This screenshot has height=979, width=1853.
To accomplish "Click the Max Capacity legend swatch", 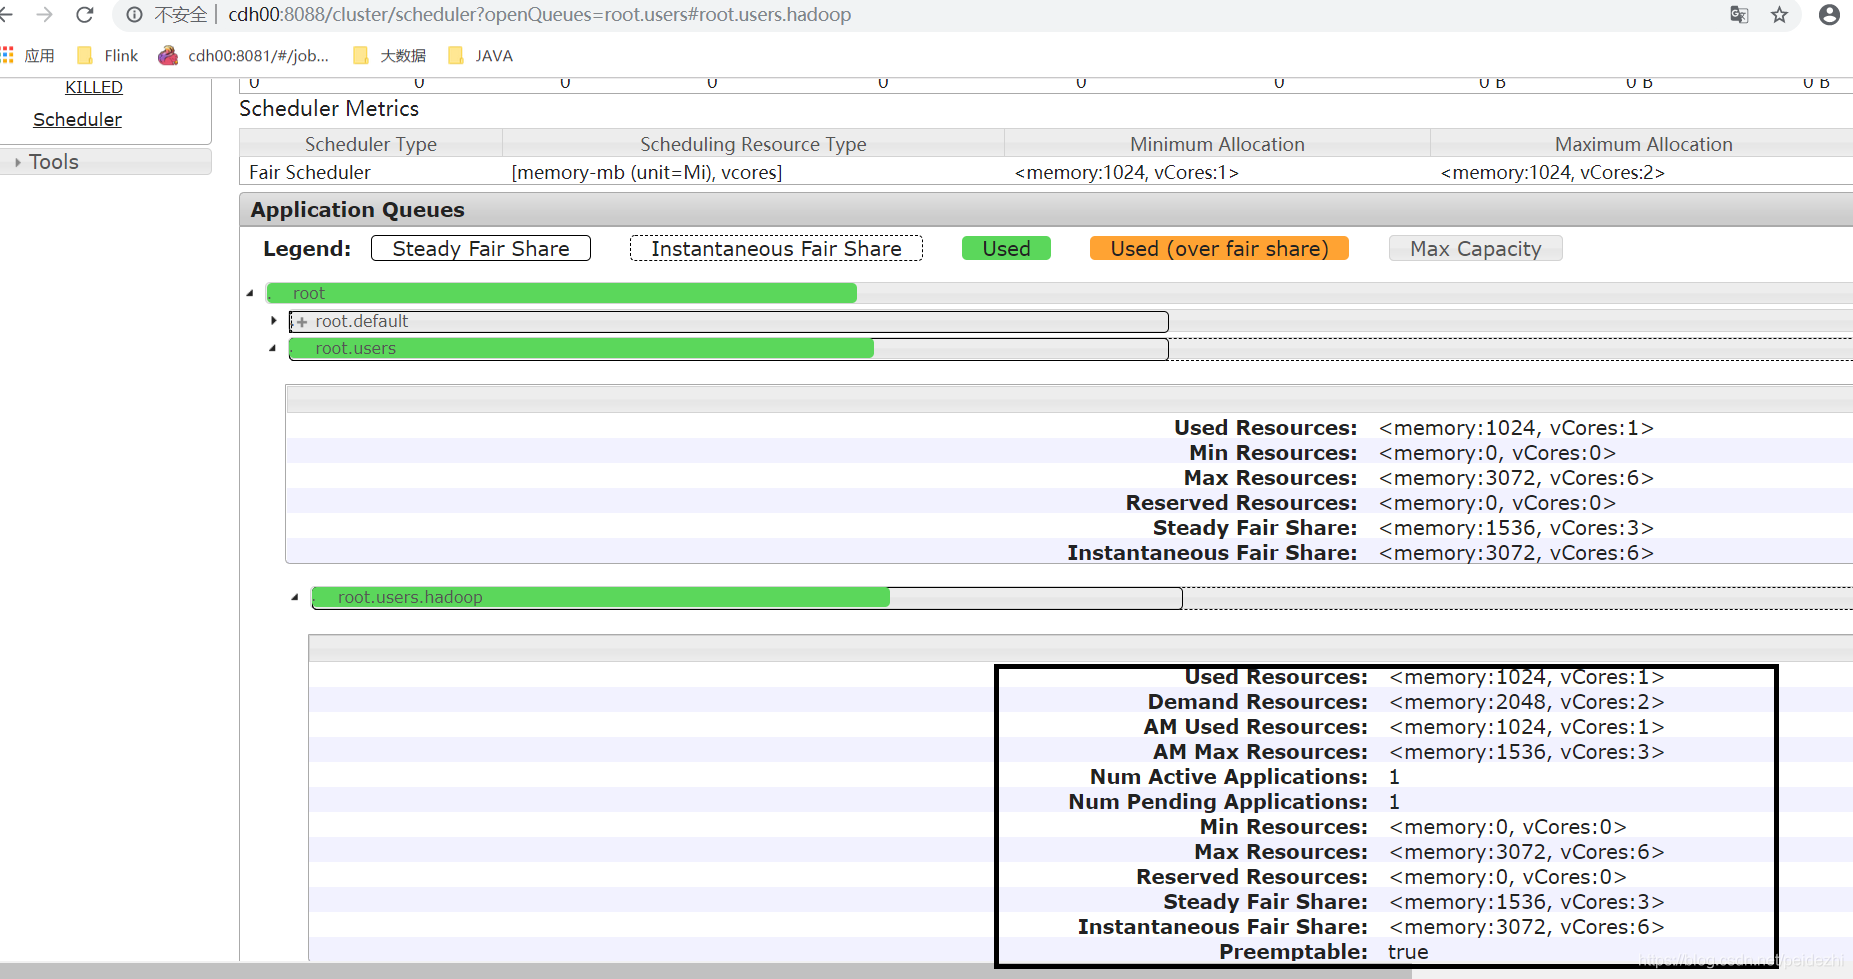I will [1475, 248].
